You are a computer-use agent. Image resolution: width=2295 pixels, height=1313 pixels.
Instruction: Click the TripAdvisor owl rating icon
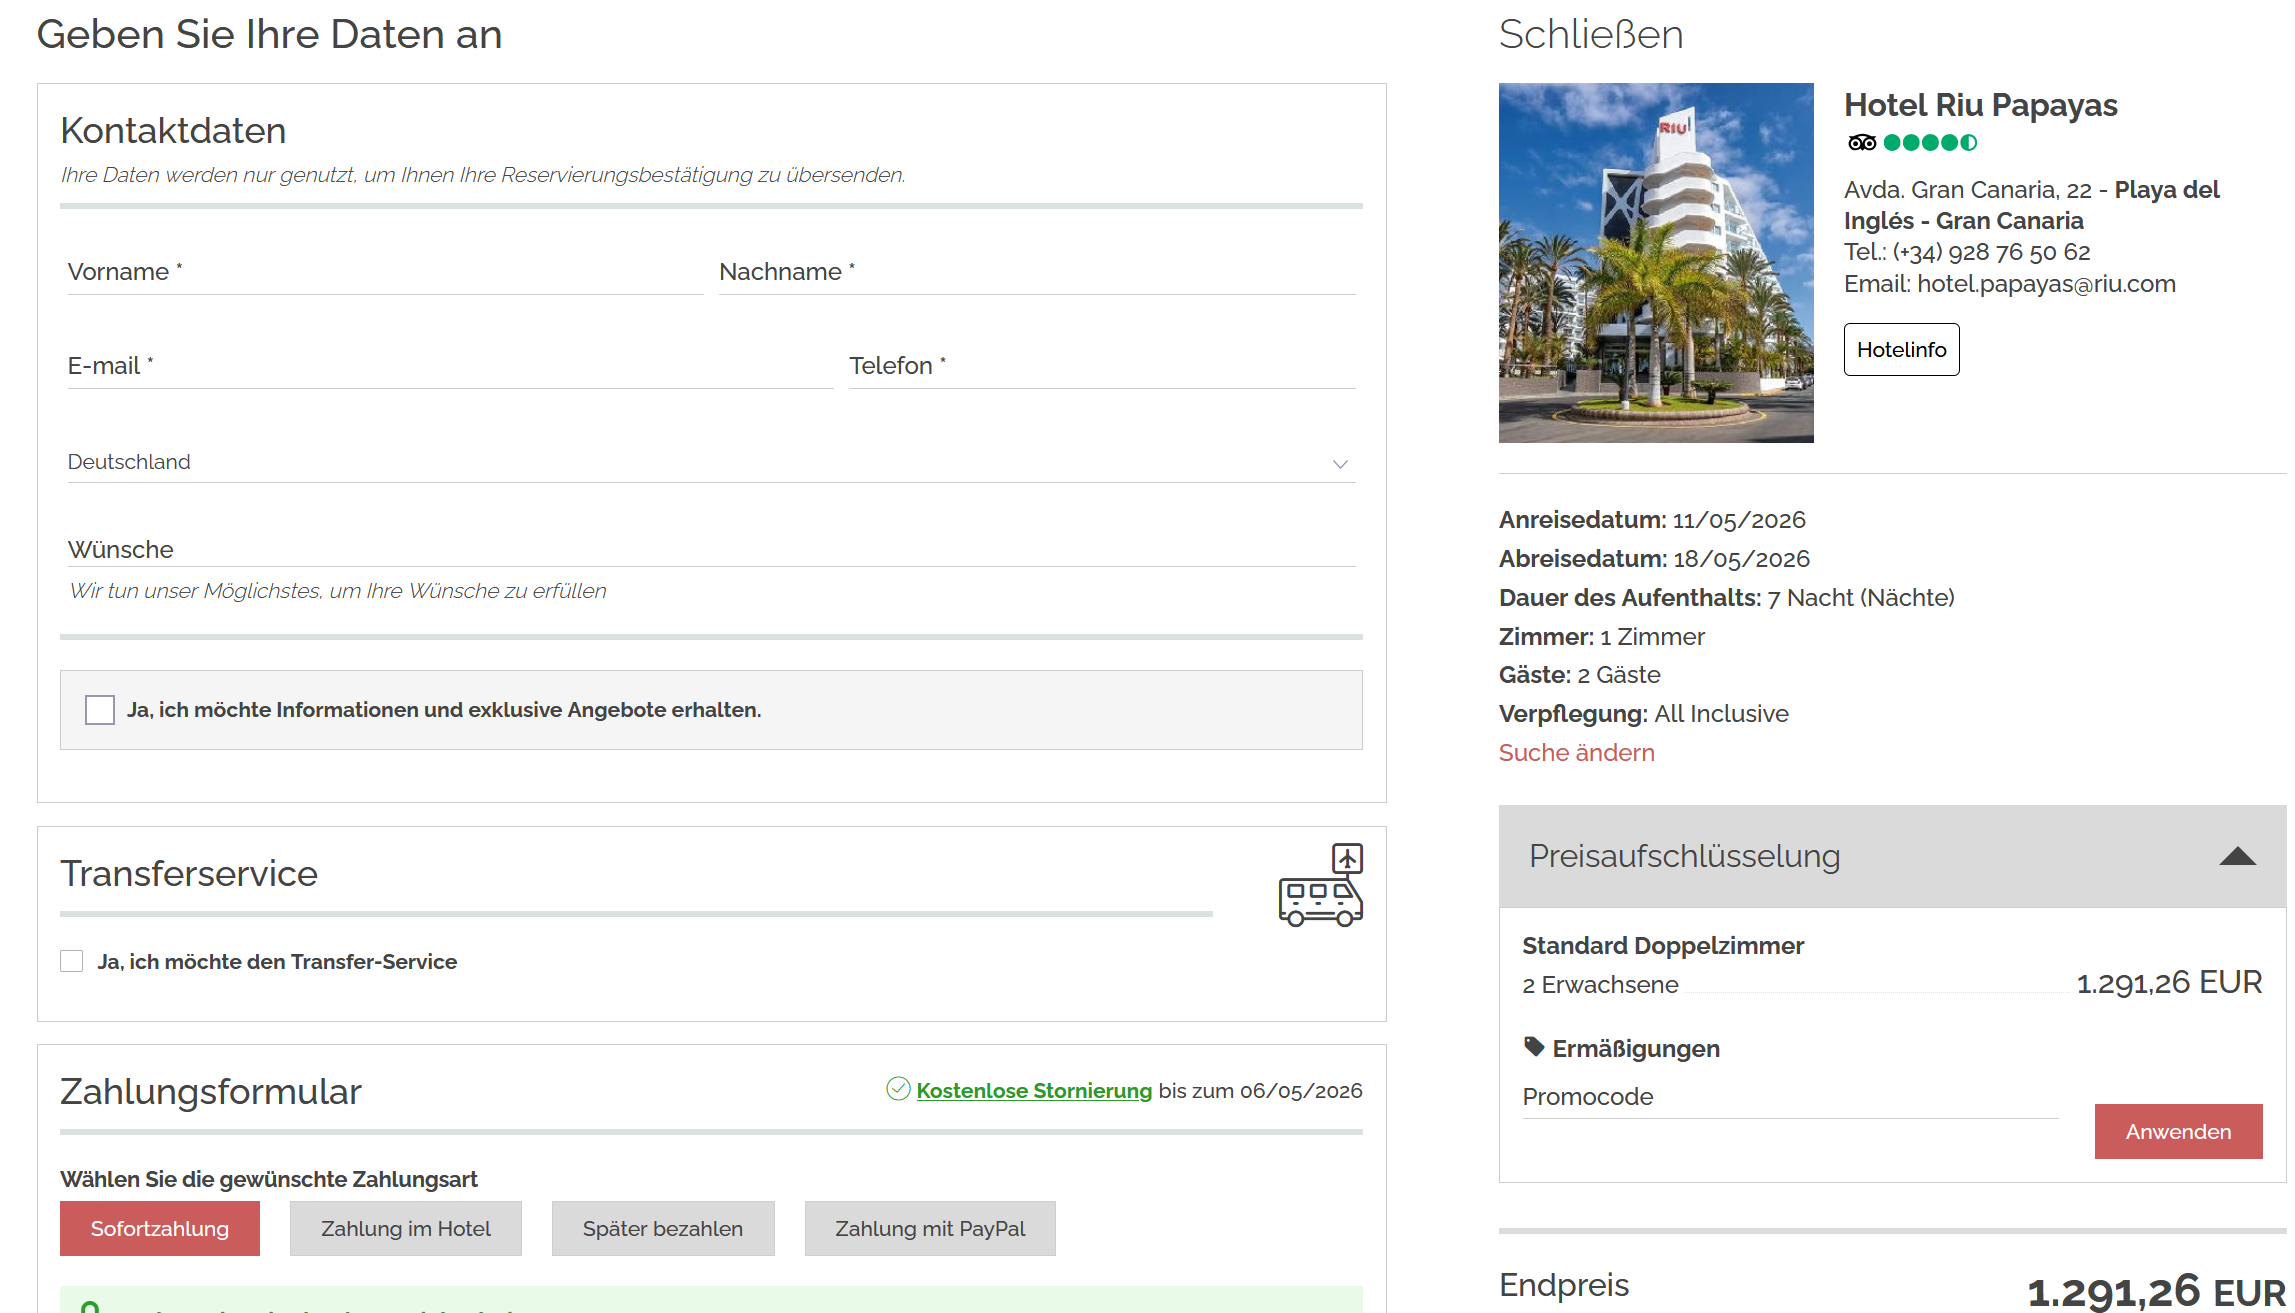[1861, 143]
